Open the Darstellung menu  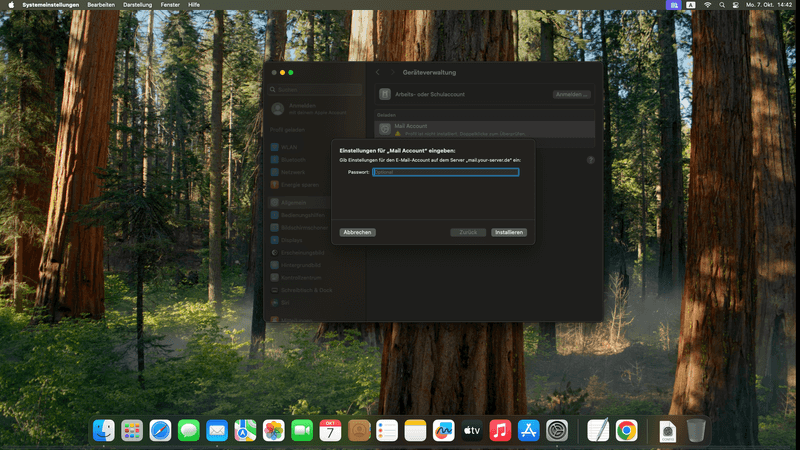point(138,5)
